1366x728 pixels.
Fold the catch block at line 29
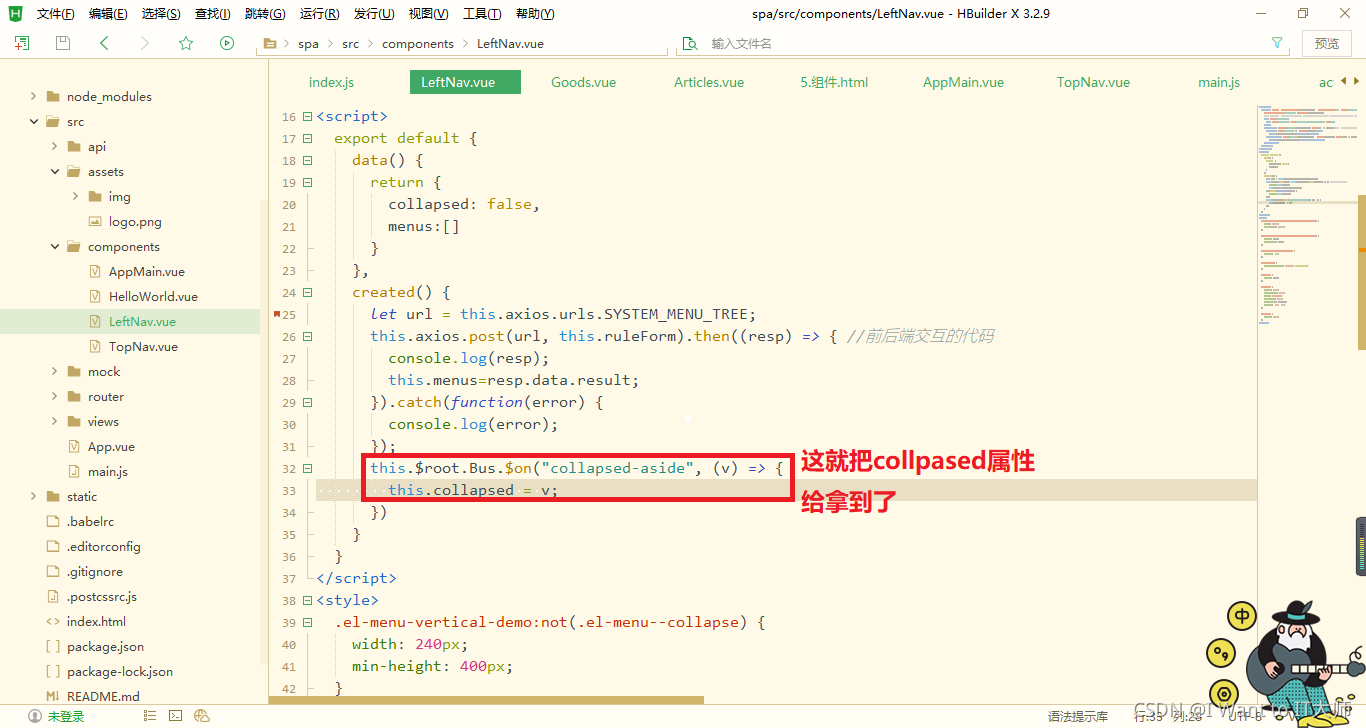click(308, 402)
